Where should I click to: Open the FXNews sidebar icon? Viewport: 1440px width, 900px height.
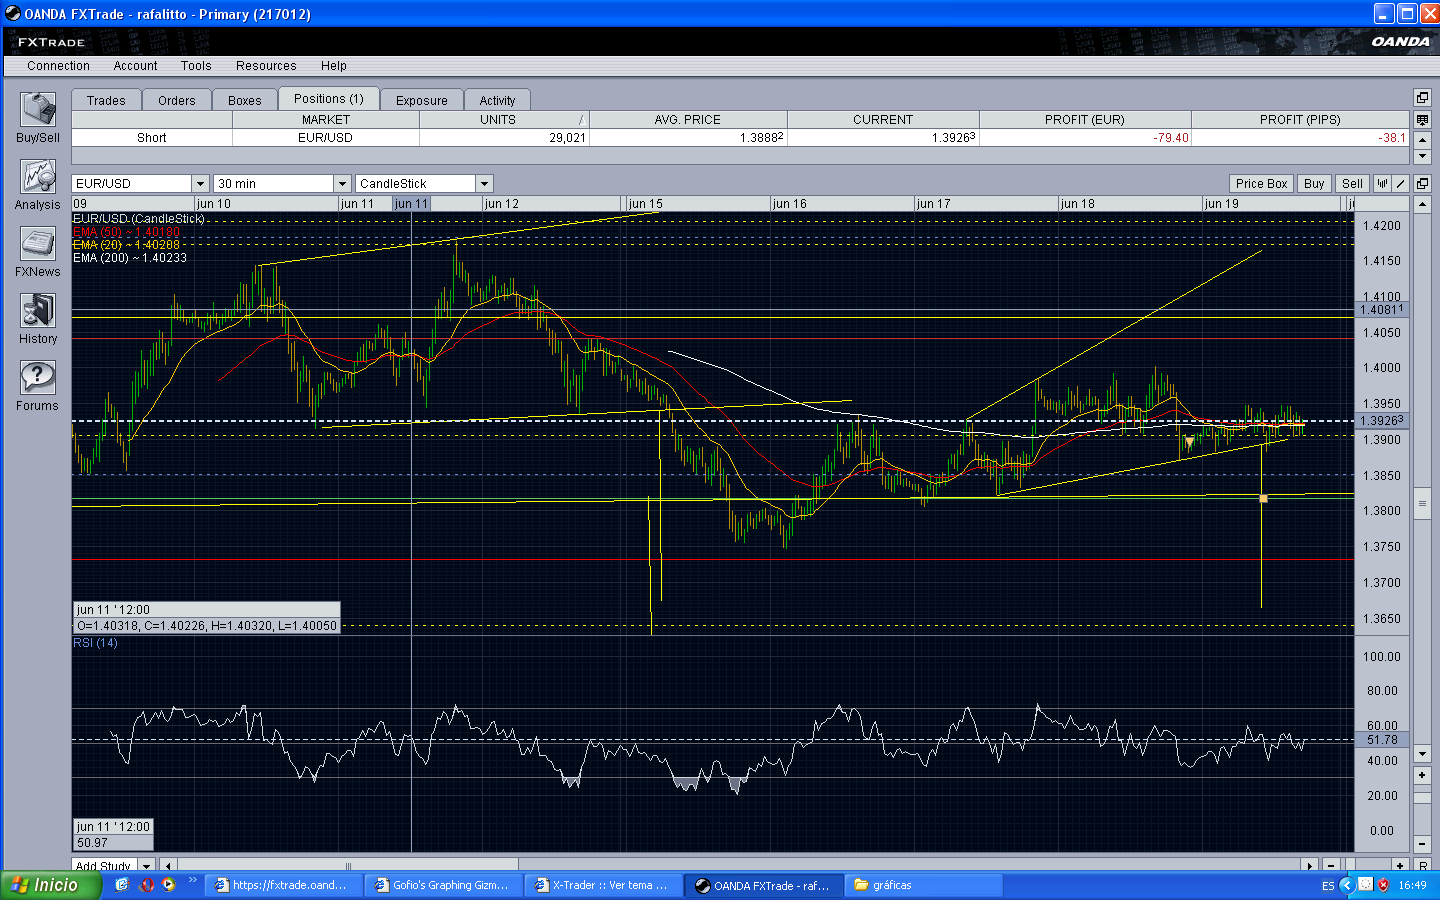37,244
